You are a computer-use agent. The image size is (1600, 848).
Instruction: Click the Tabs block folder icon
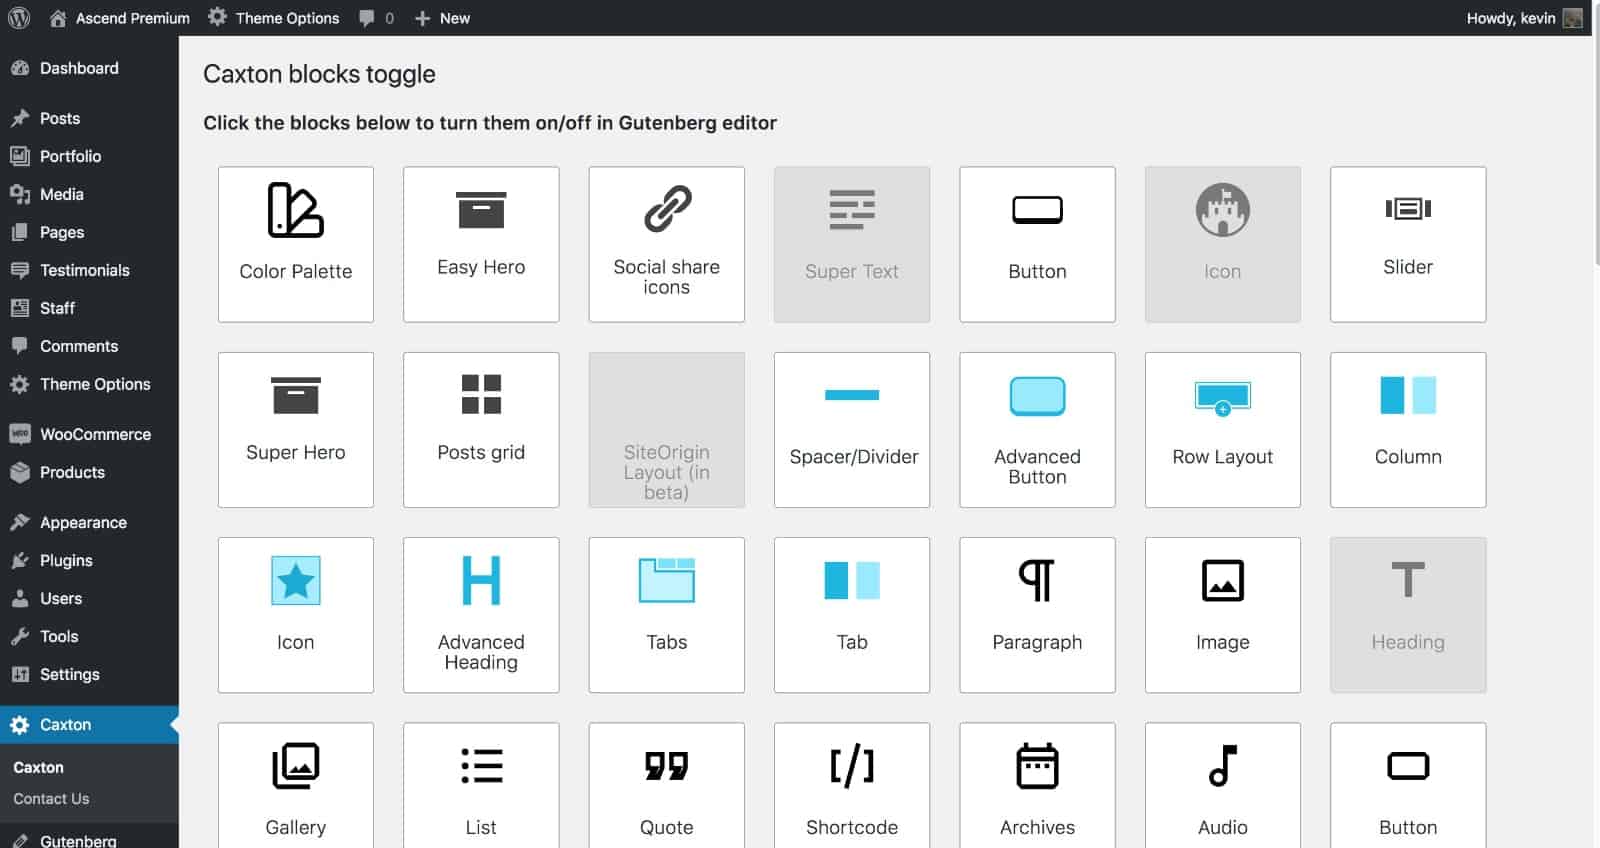(667, 580)
